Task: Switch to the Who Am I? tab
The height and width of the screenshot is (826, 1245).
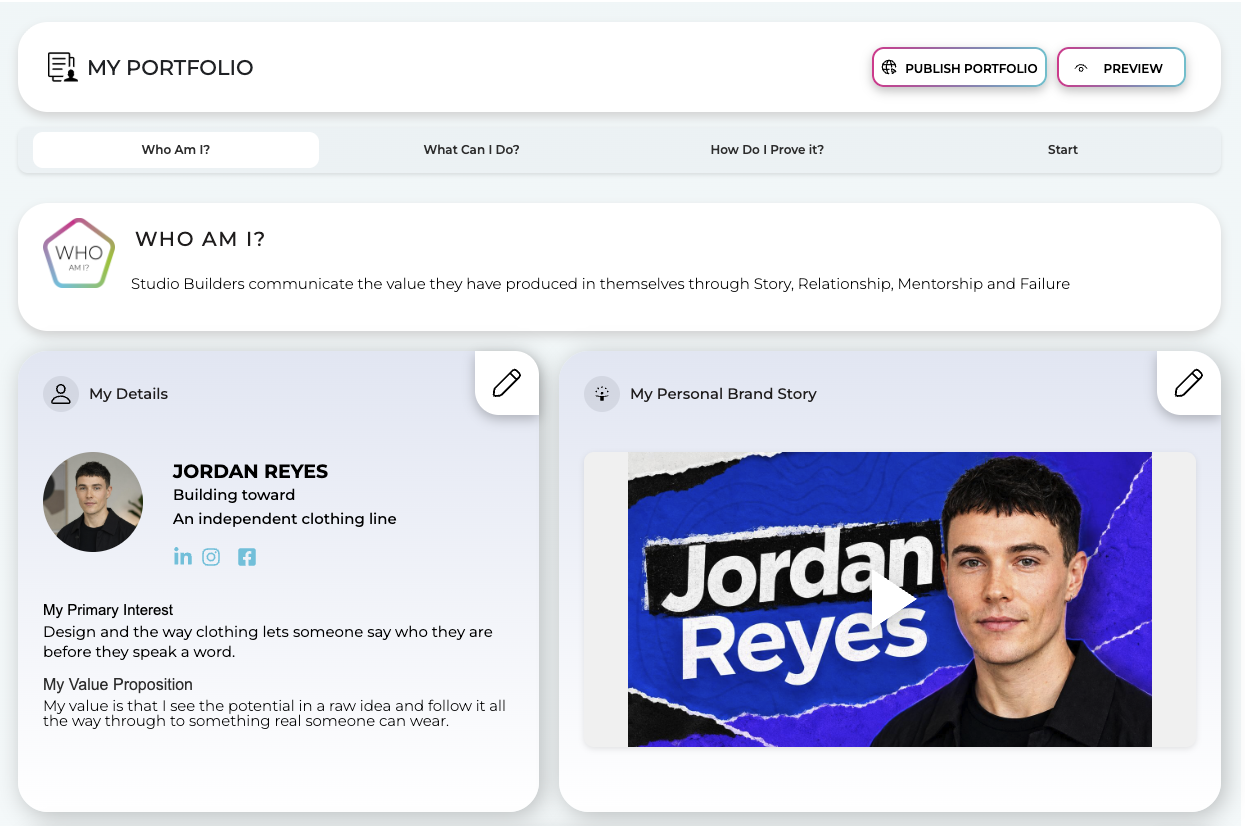Action: coord(176,150)
